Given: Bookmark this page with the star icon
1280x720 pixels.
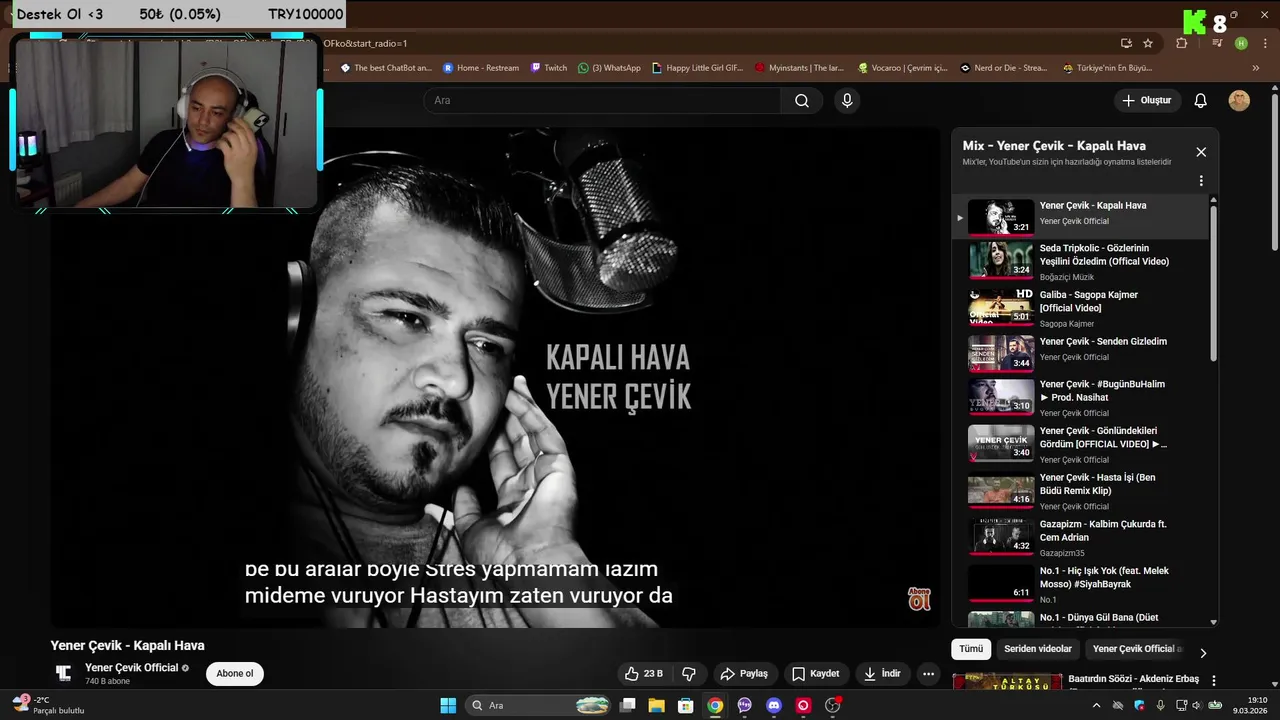Looking at the screenshot, I should (1148, 43).
